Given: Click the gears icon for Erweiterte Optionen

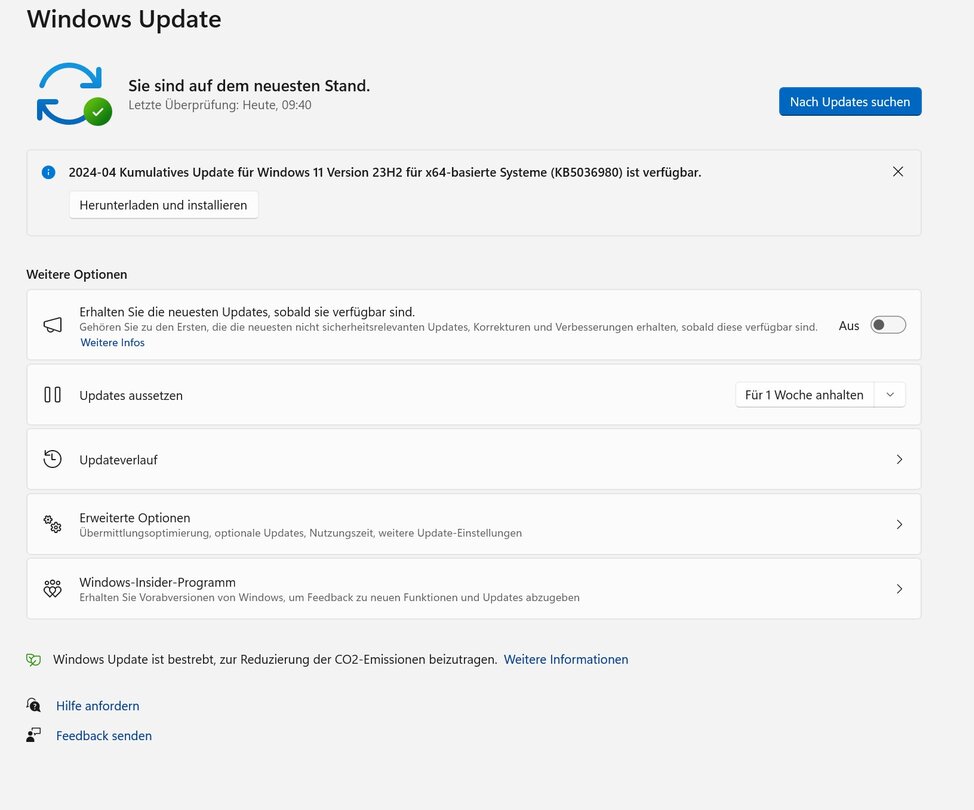Looking at the screenshot, I should point(53,524).
